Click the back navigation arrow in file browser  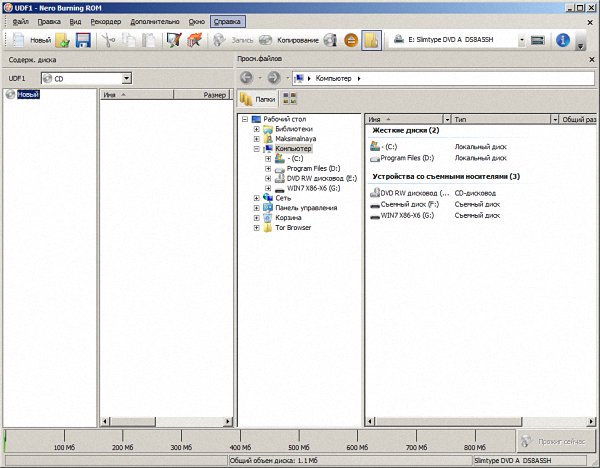point(247,77)
